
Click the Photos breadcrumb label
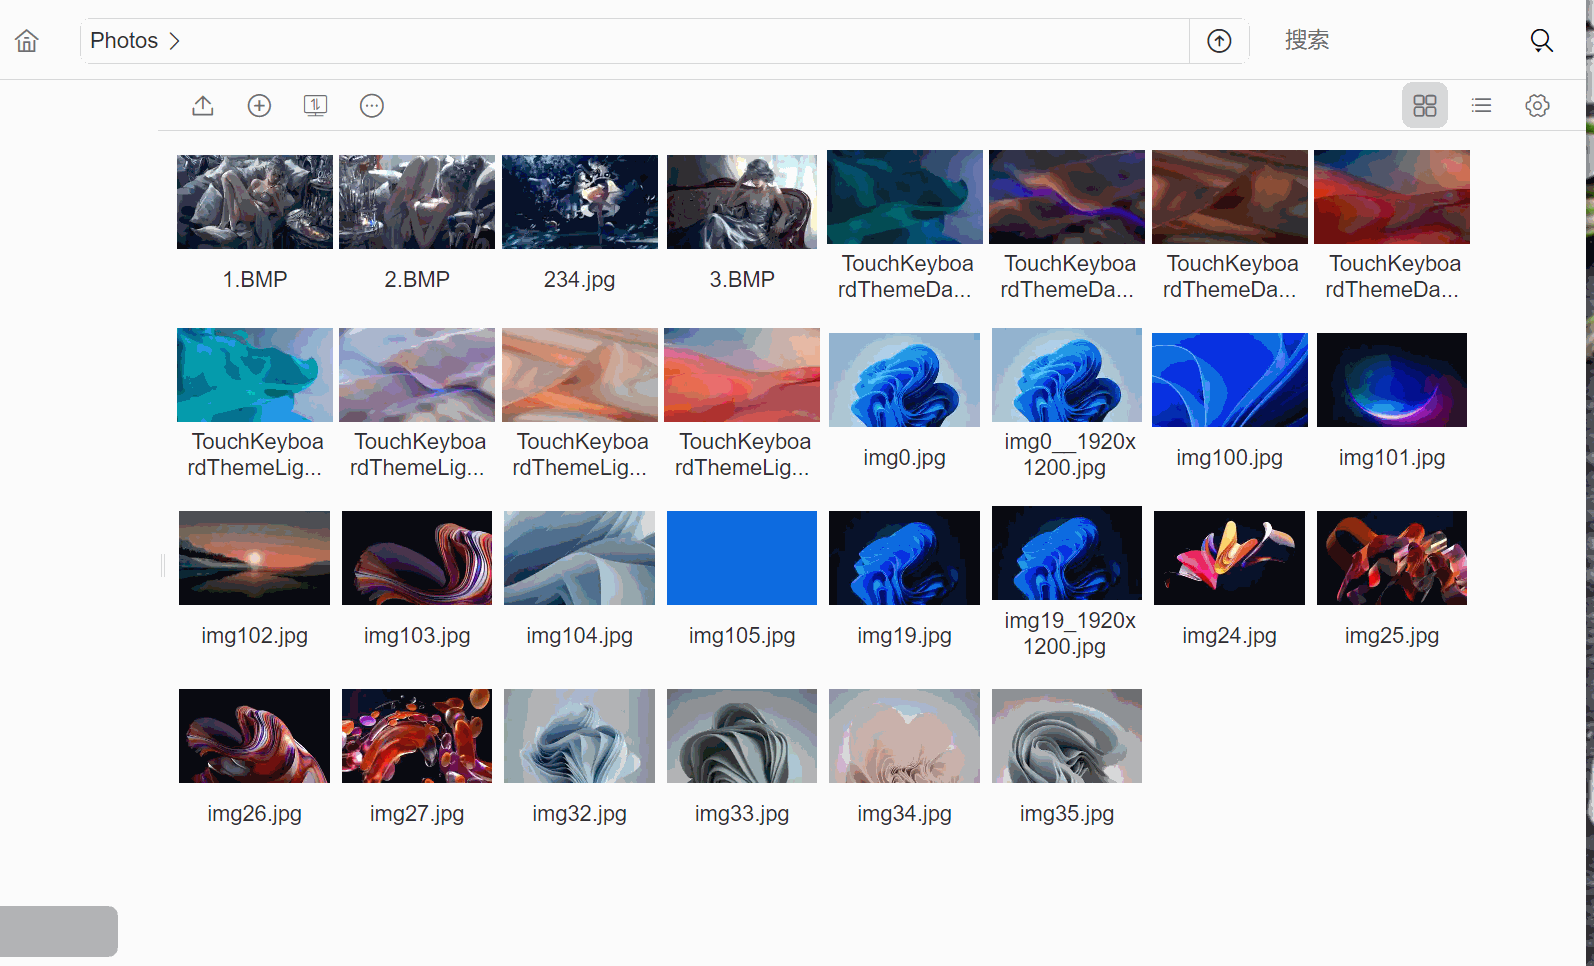pyautogui.click(x=124, y=41)
